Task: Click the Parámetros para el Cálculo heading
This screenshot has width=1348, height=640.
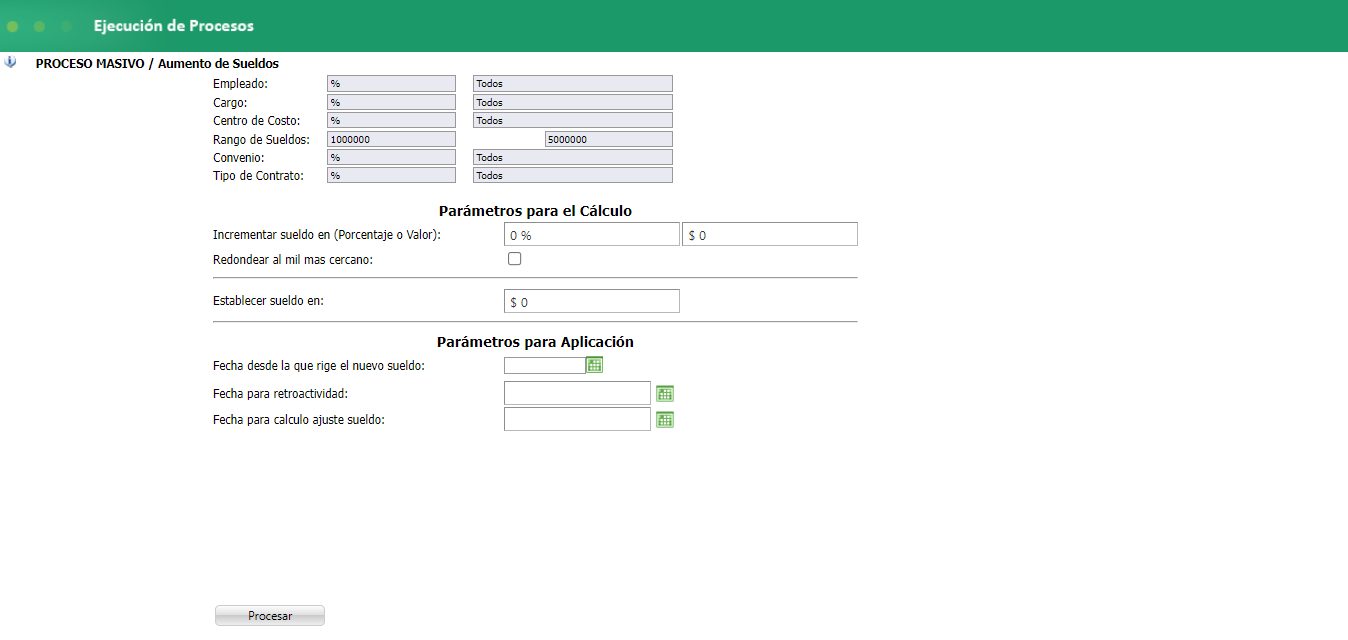Action: pyautogui.click(x=535, y=211)
